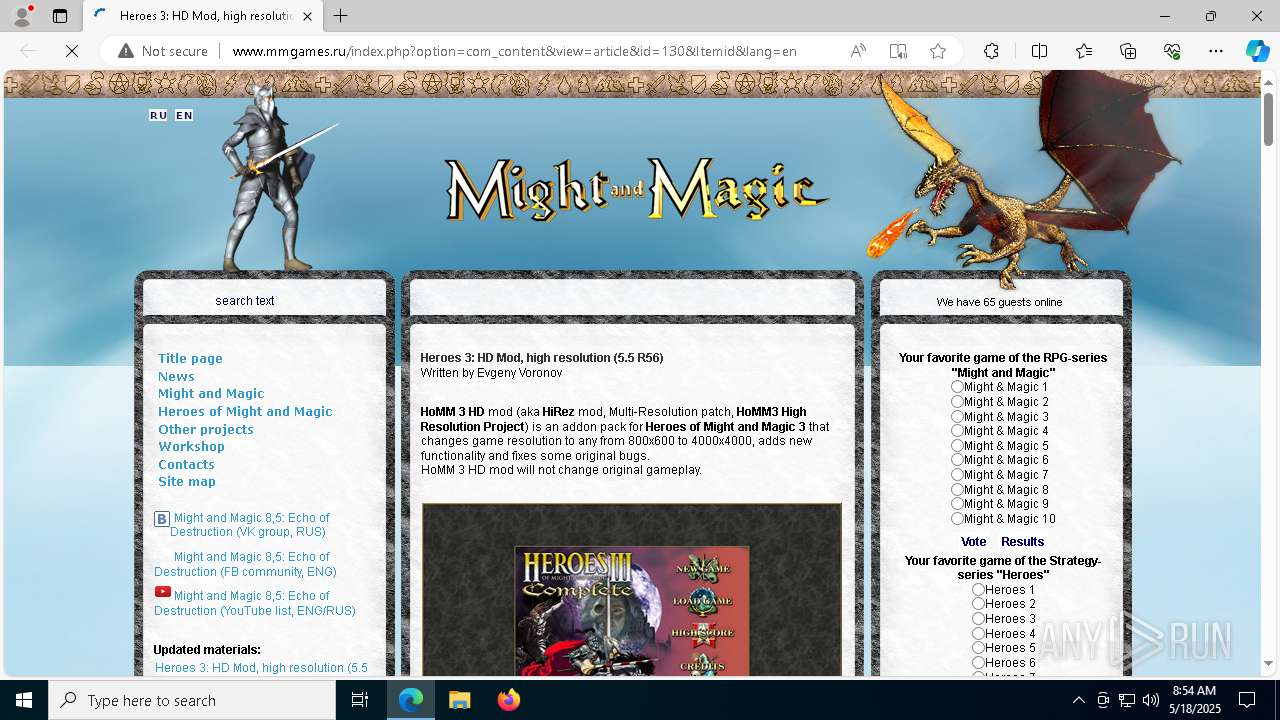Select Might & Magic 1 radio button
1280x720 pixels.
click(958, 386)
